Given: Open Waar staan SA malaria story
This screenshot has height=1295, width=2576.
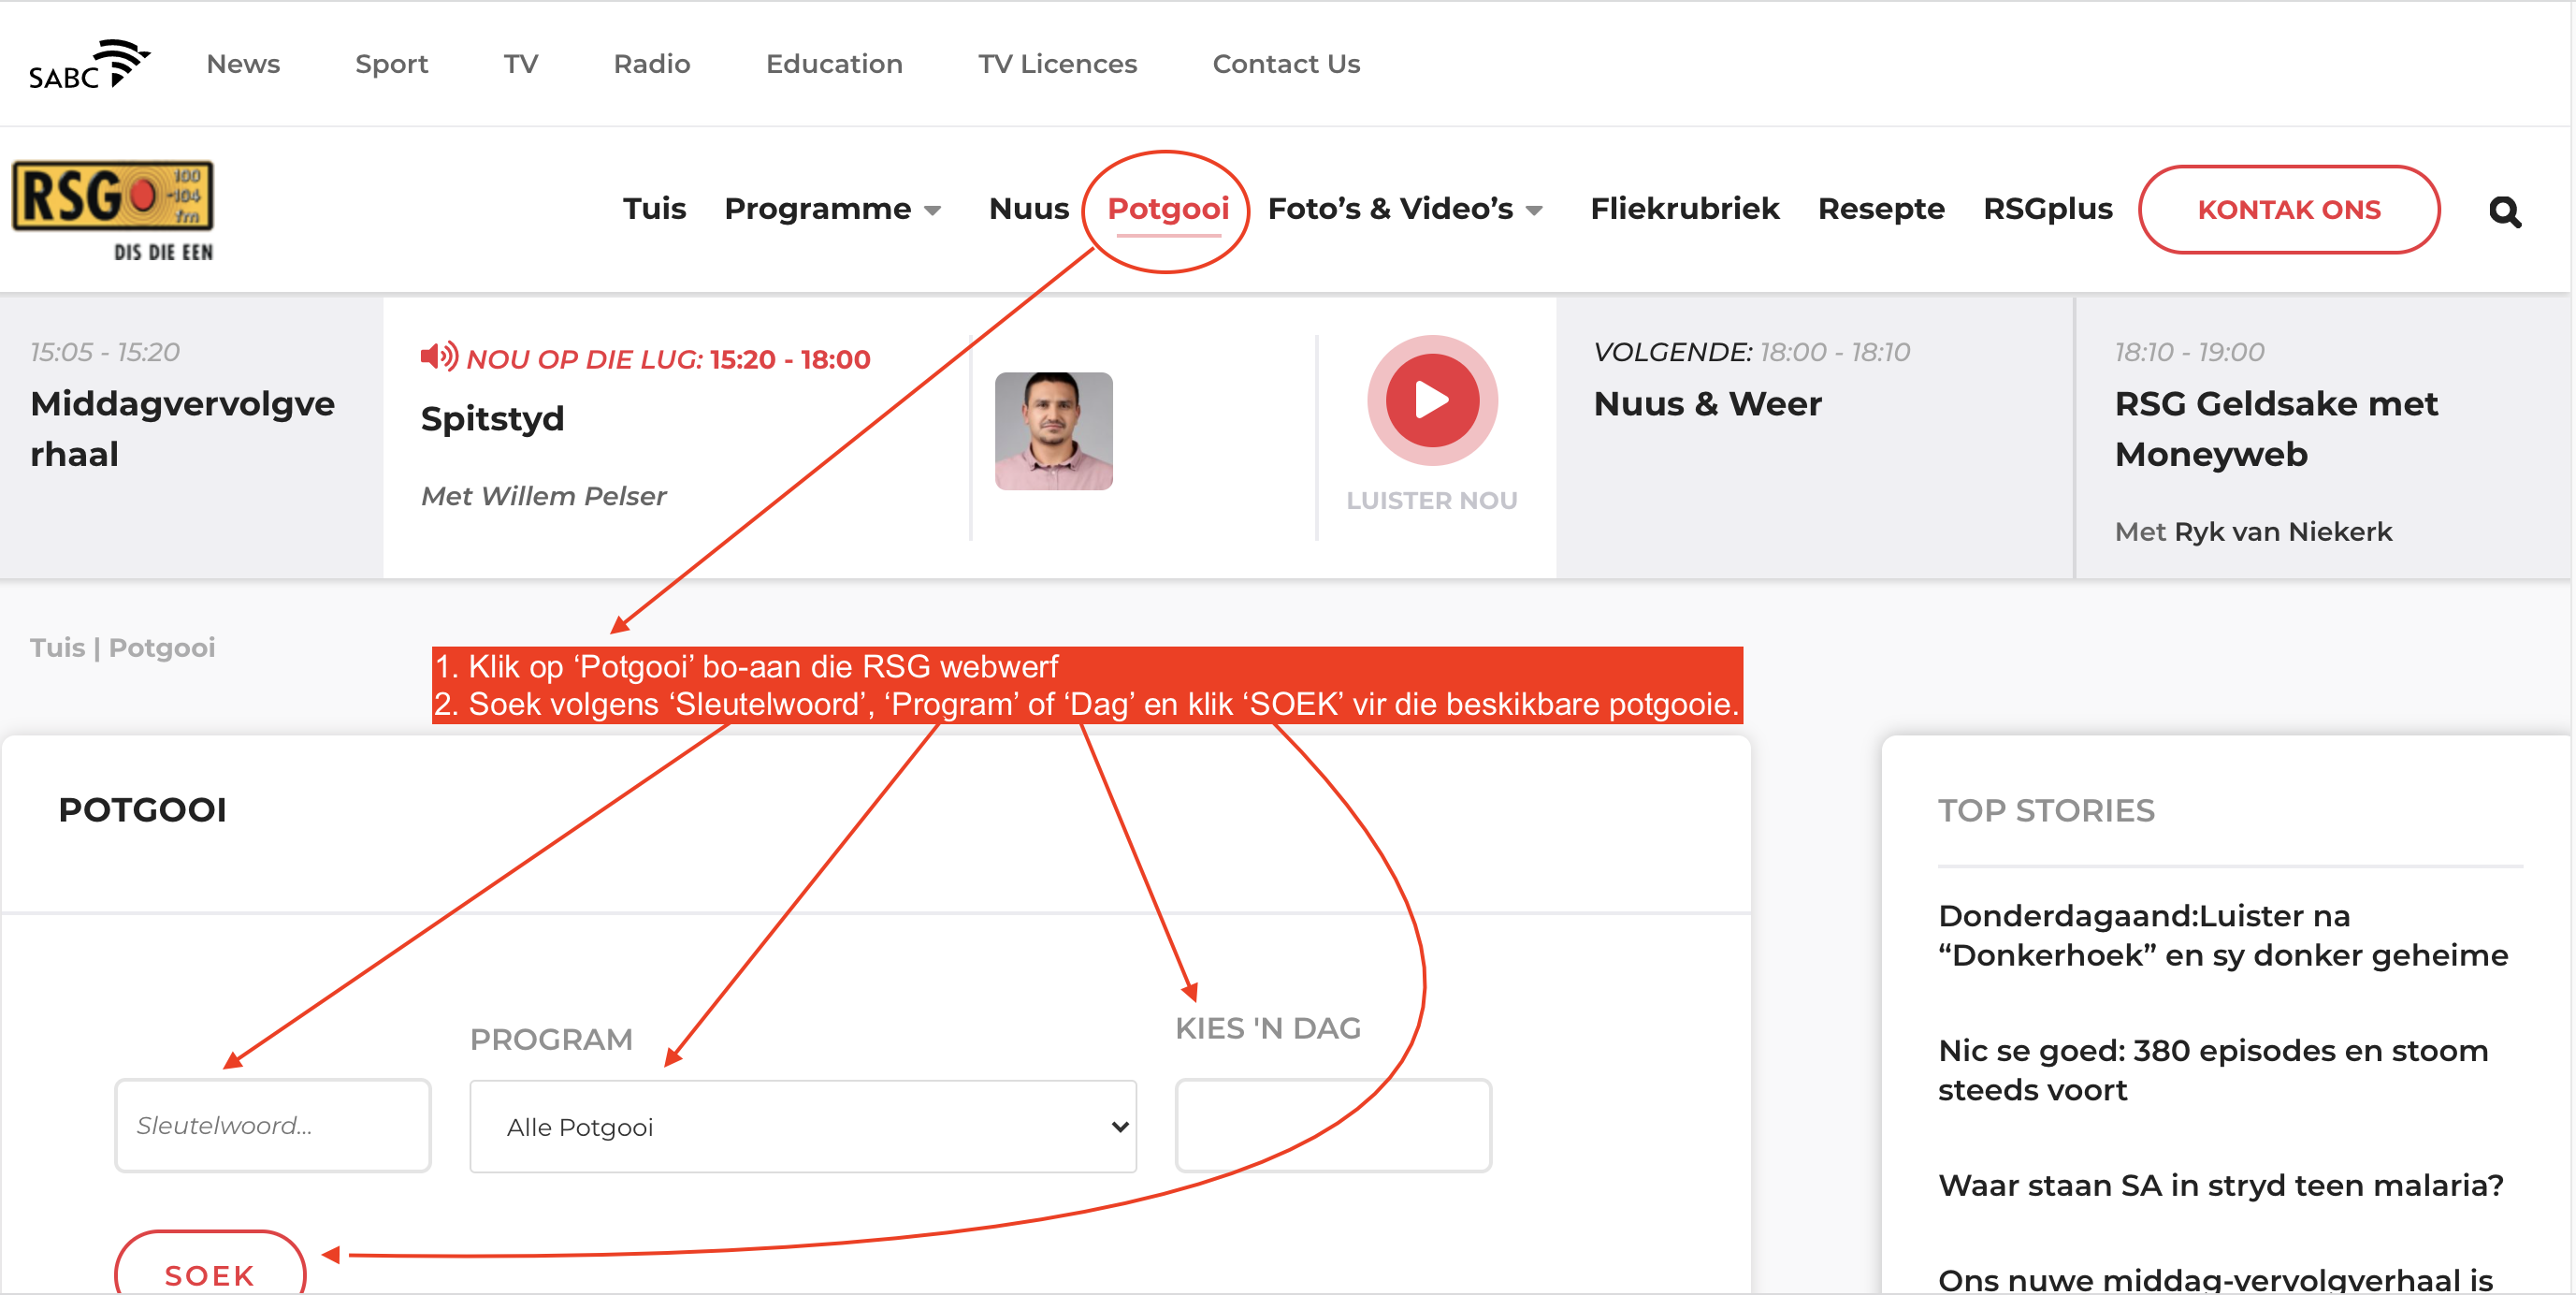Looking at the screenshot, I should pyautogui.click(x=2221, y=1185).
